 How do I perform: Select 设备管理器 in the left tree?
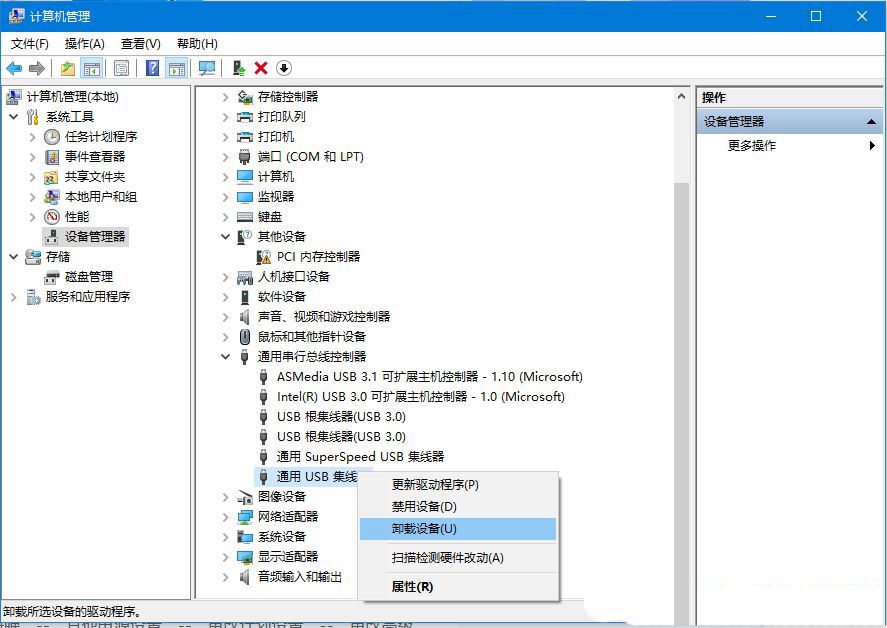[x=95, y=236]
